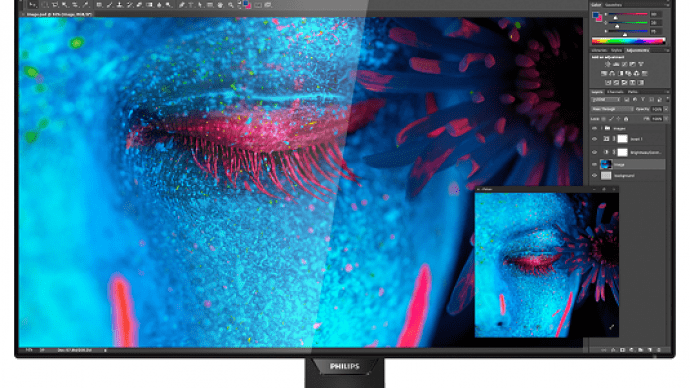690x388 pixels.
Task: Hide the Images group layer
Action: click(x=595, y=128)
